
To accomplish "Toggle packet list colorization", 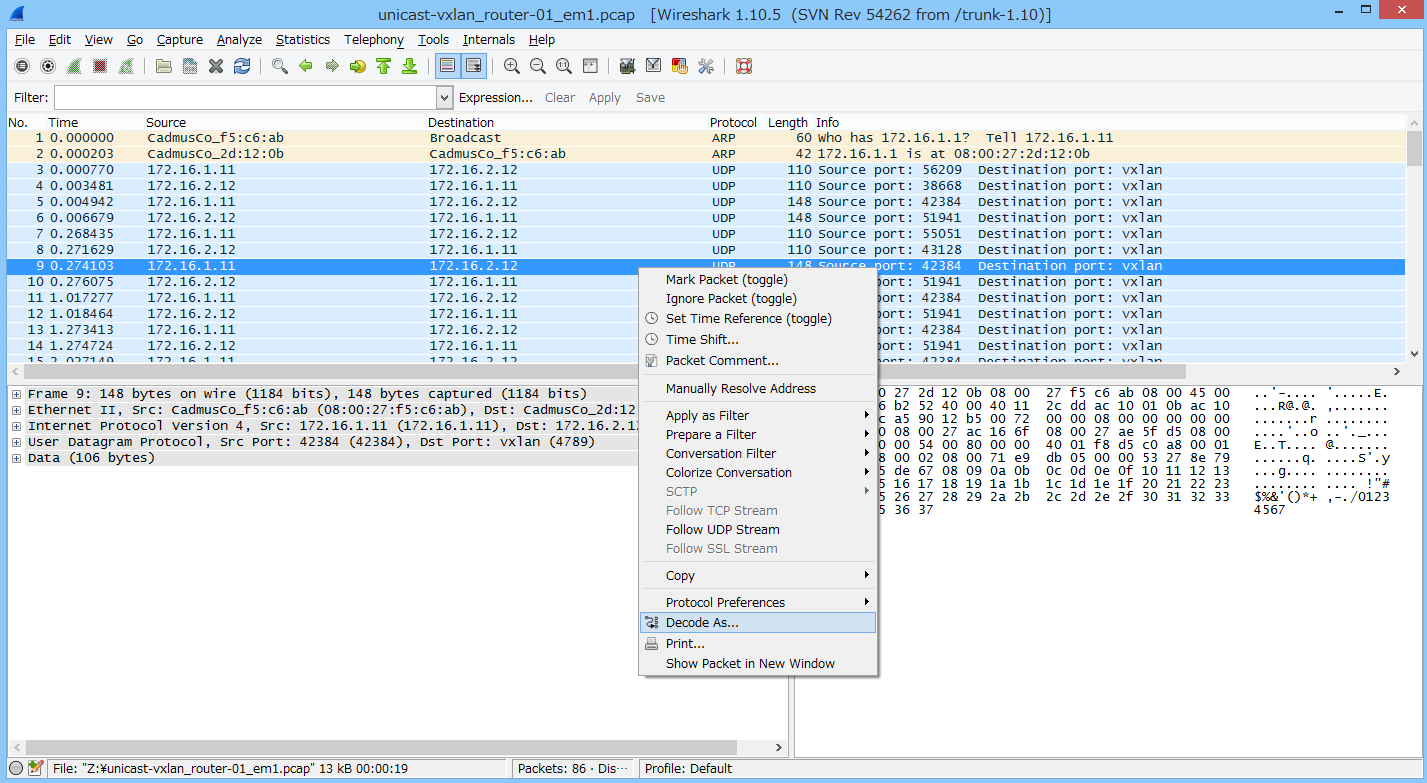I will coord(448,66).
